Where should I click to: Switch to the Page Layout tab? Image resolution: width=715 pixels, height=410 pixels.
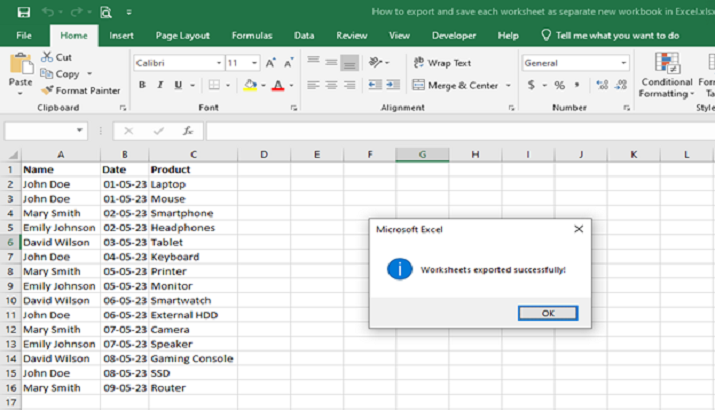pyautogui.click(x=183, y=35)
